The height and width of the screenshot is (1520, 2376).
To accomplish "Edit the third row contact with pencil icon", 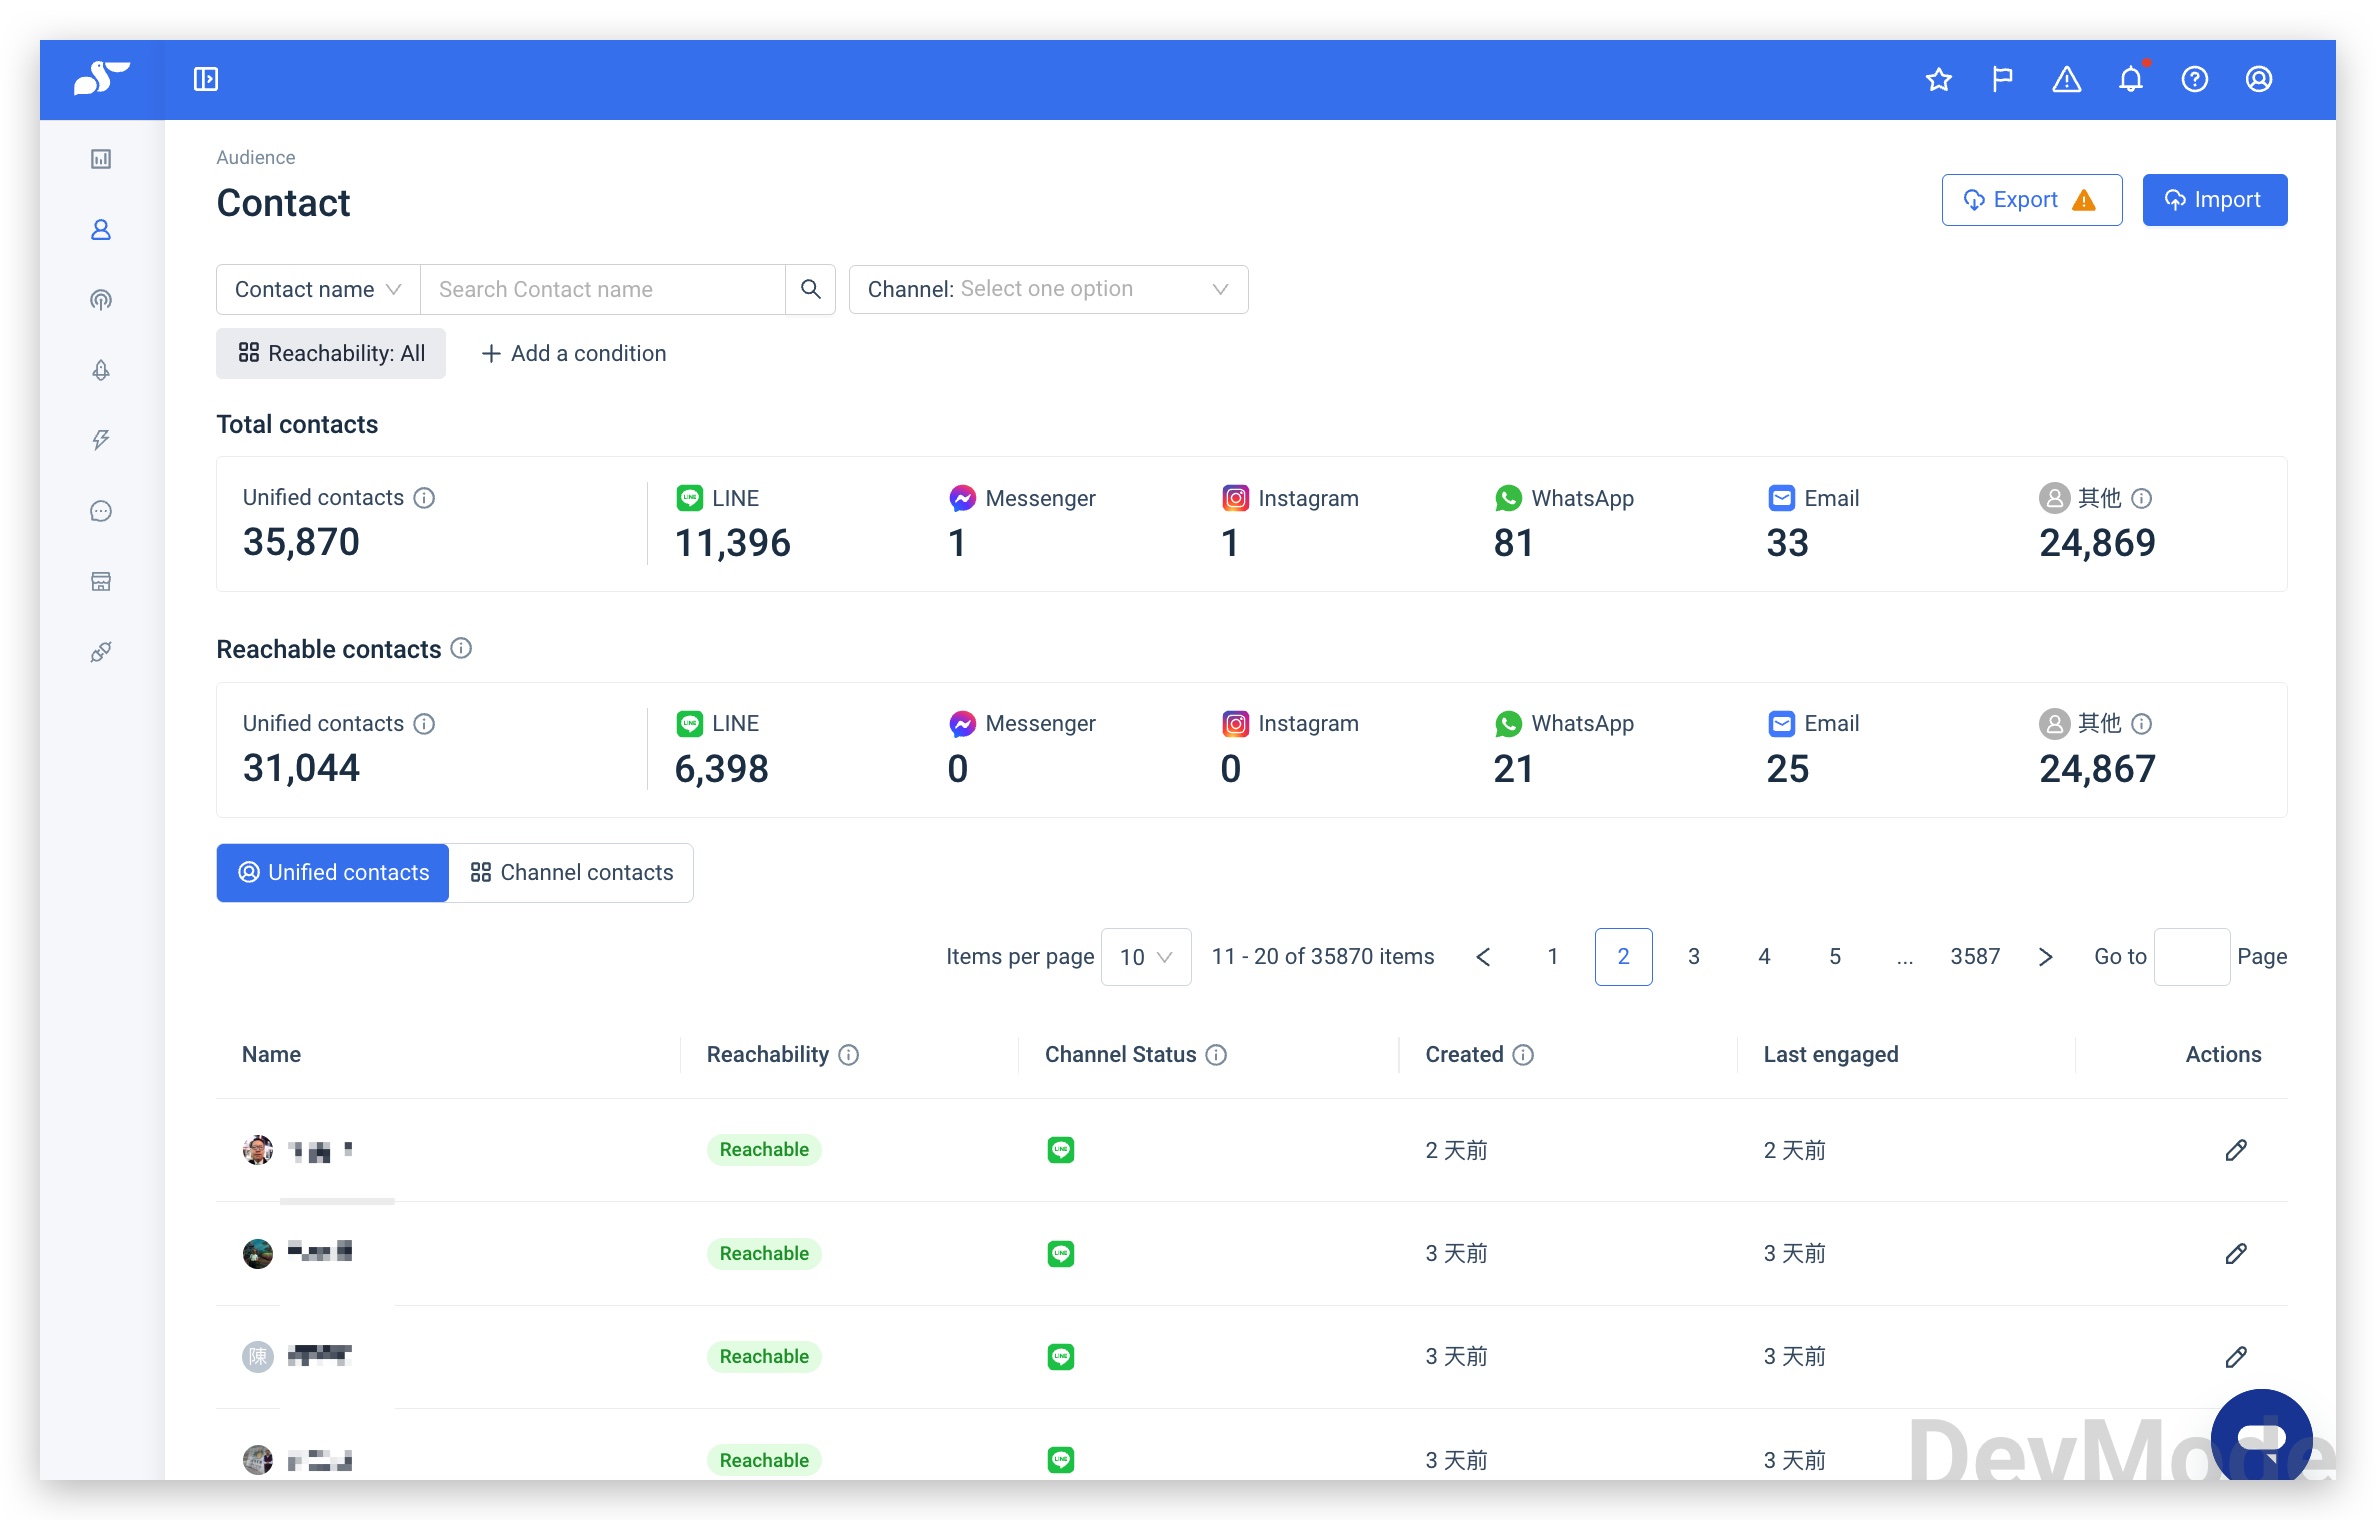I will 2236,1357.
